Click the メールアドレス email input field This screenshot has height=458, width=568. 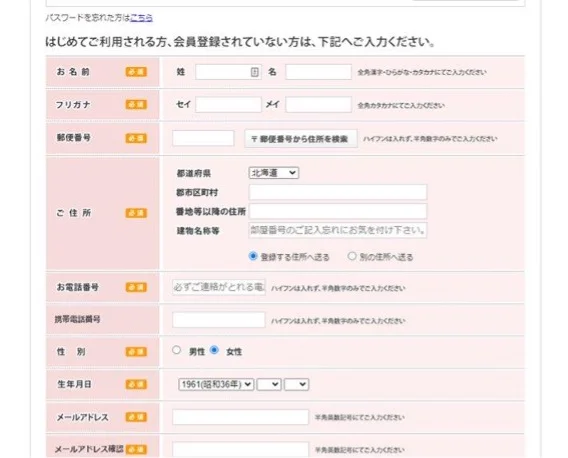[x=241, y=417]
